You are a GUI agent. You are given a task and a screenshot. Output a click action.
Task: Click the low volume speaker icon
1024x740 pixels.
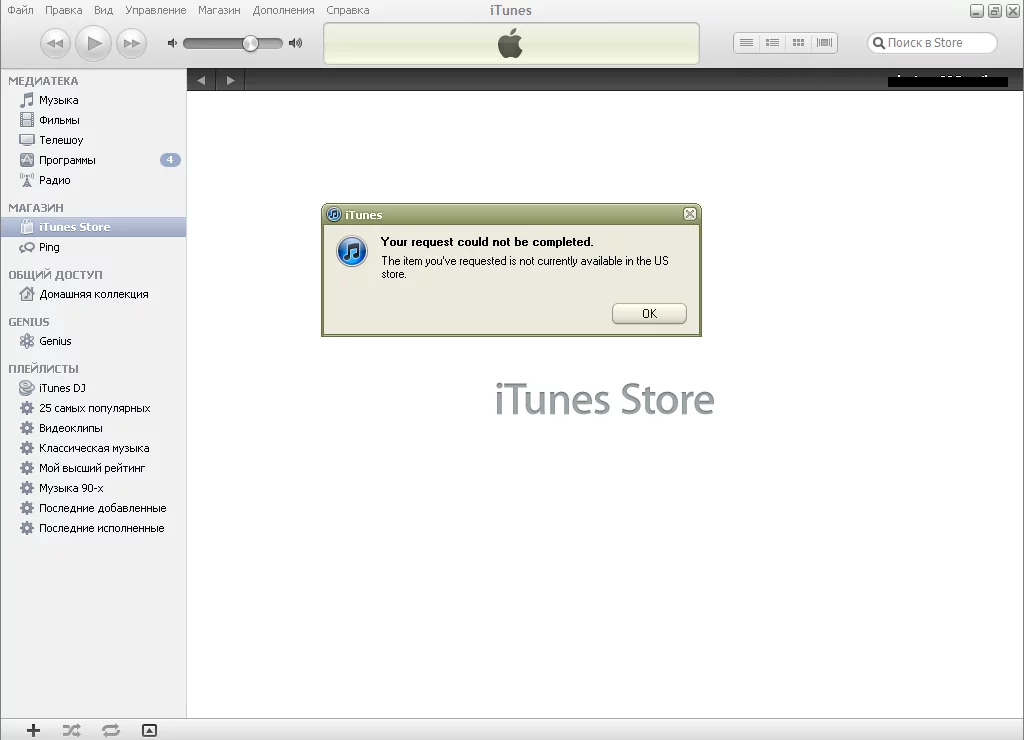[x=172, y=43]
